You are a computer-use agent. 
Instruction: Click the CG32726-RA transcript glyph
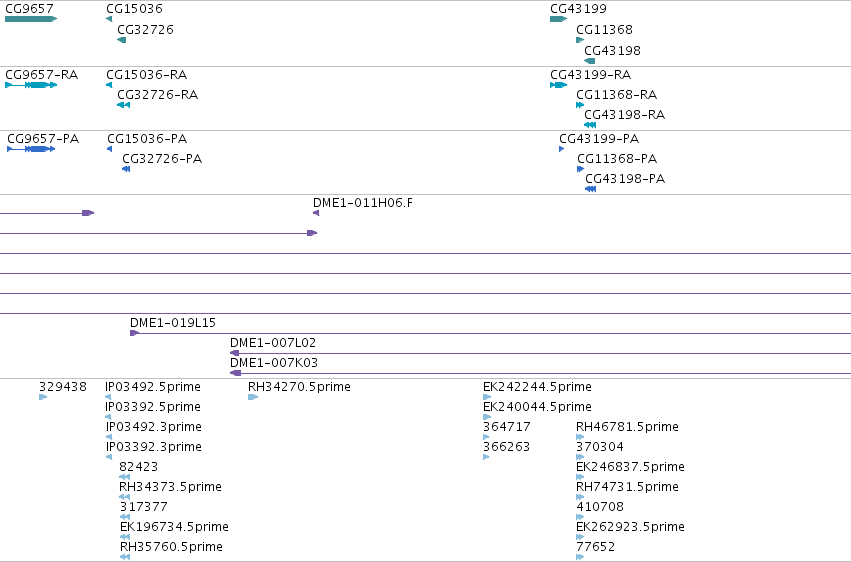(x=123, y=105)
